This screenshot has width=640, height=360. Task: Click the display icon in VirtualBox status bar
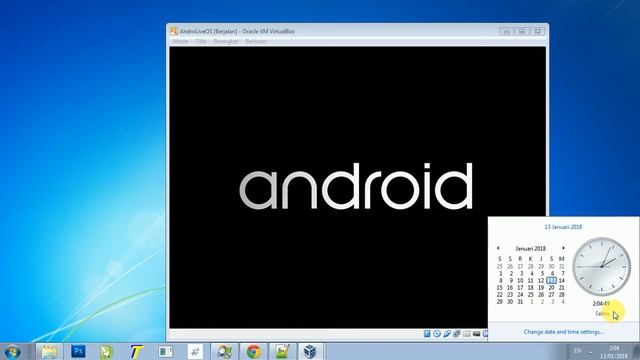(x=476, y=333)
